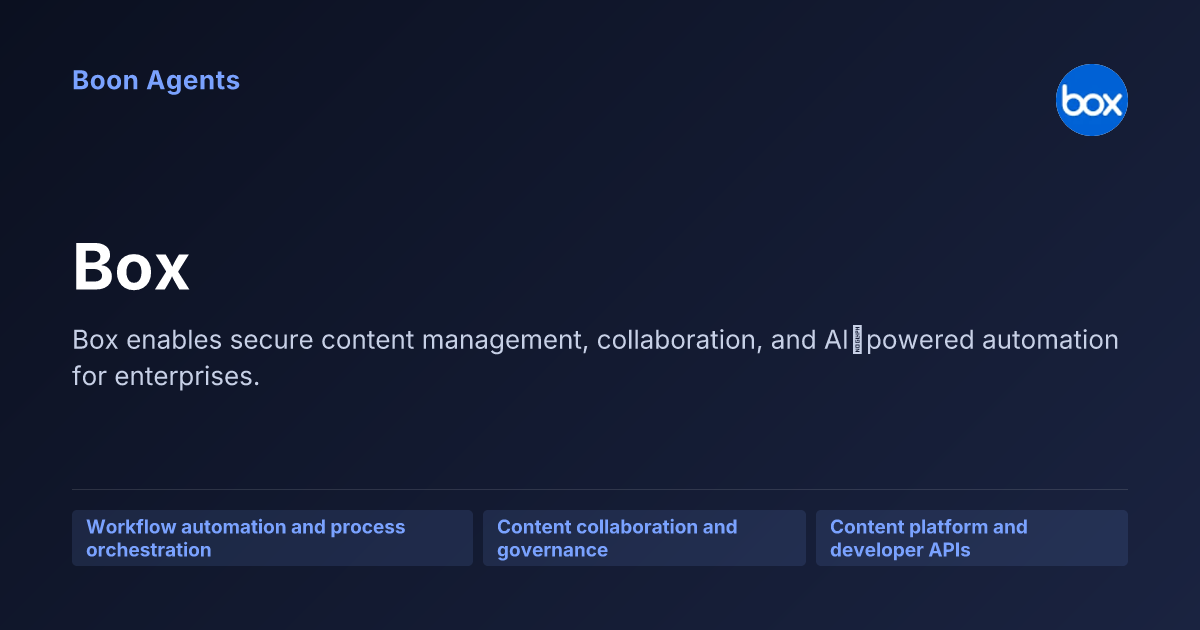
Task: Click the Workflow automation and process orchestration tag
Action: point(272,538)
